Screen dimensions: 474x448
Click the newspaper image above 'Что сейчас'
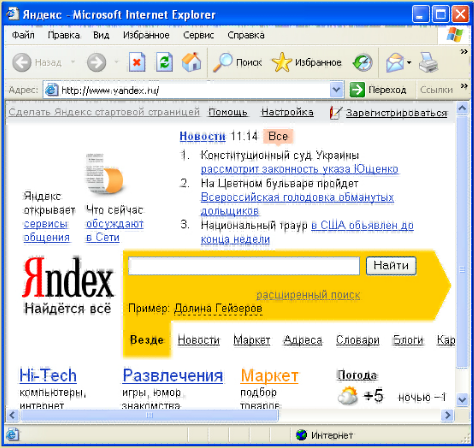tap(104, 174)
